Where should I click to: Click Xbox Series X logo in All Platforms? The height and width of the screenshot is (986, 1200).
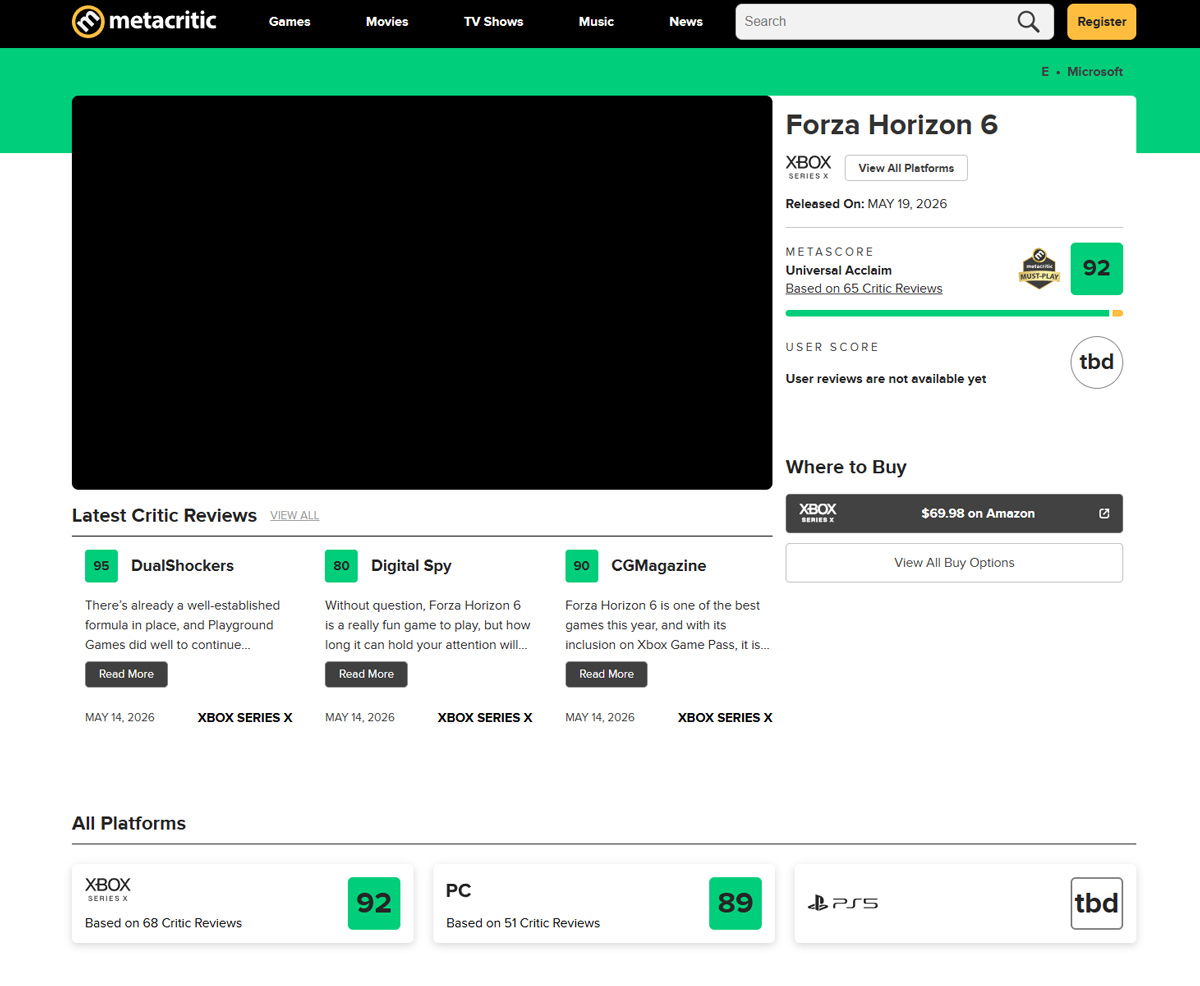tap(108, 890)
